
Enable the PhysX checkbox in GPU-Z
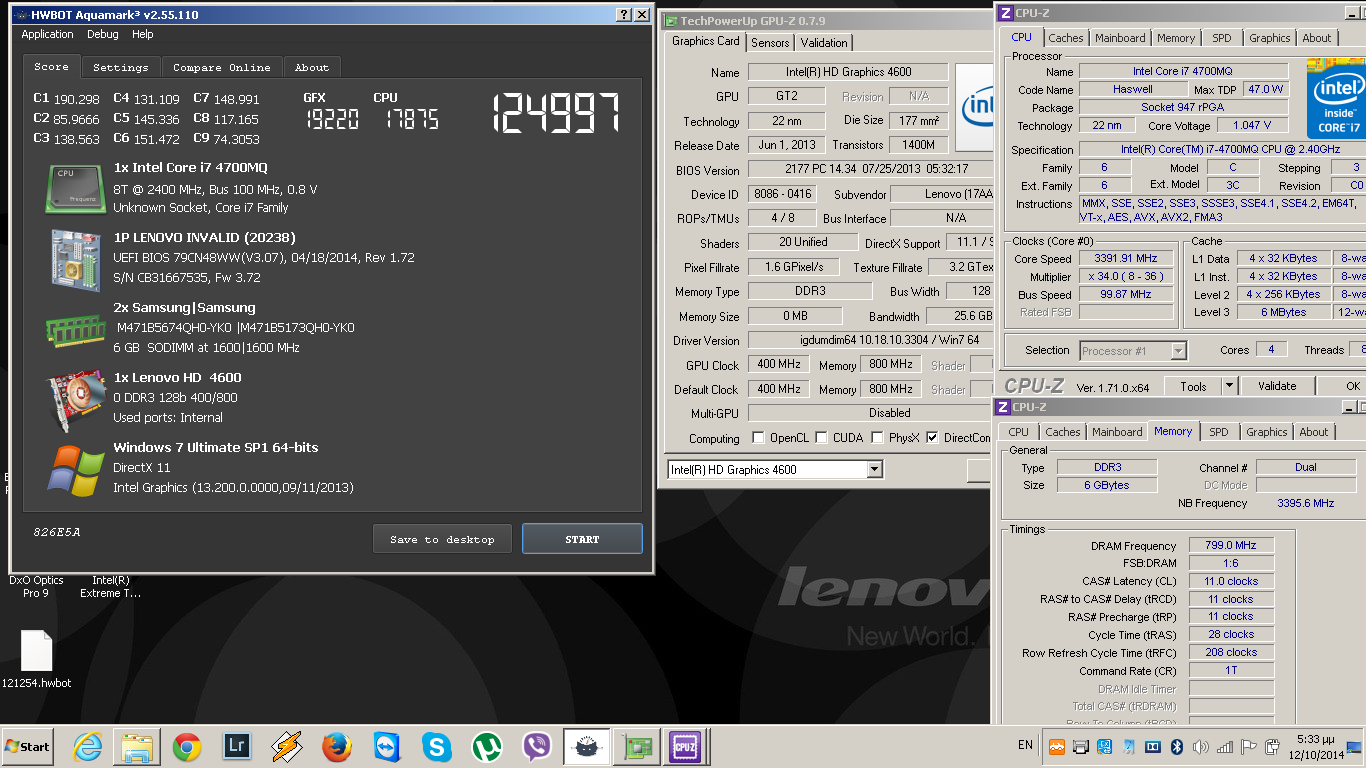tap(877, 438)
